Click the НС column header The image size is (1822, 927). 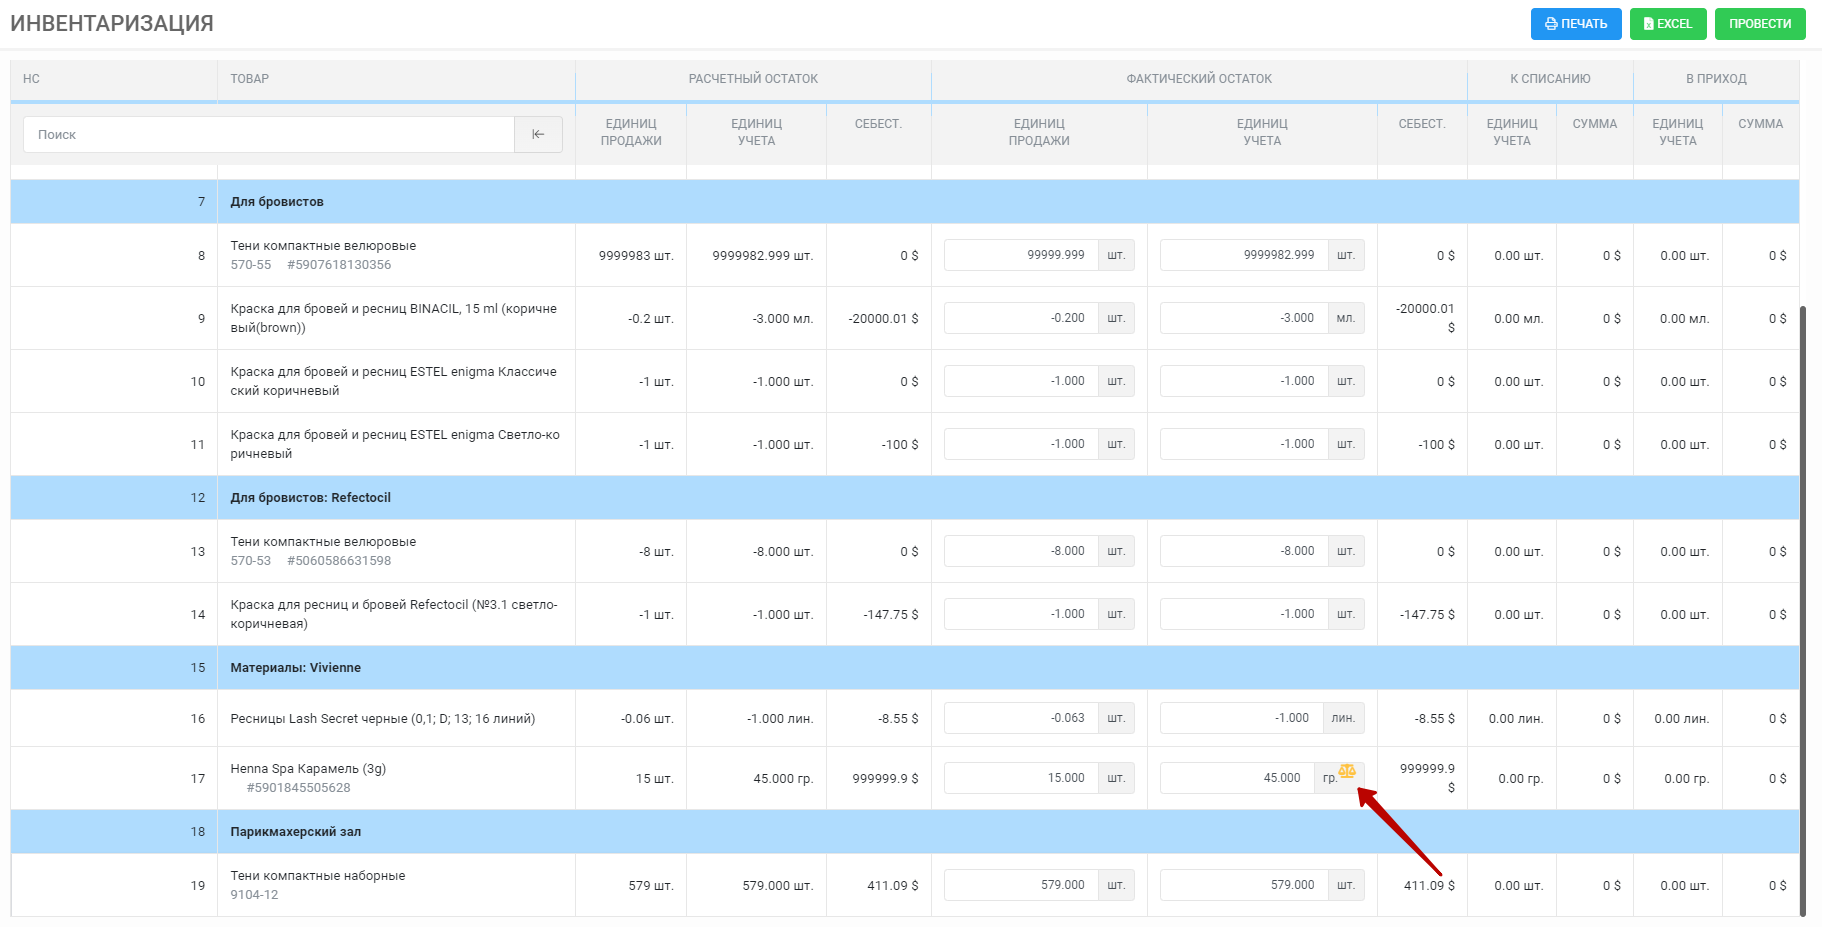[31, 79]
